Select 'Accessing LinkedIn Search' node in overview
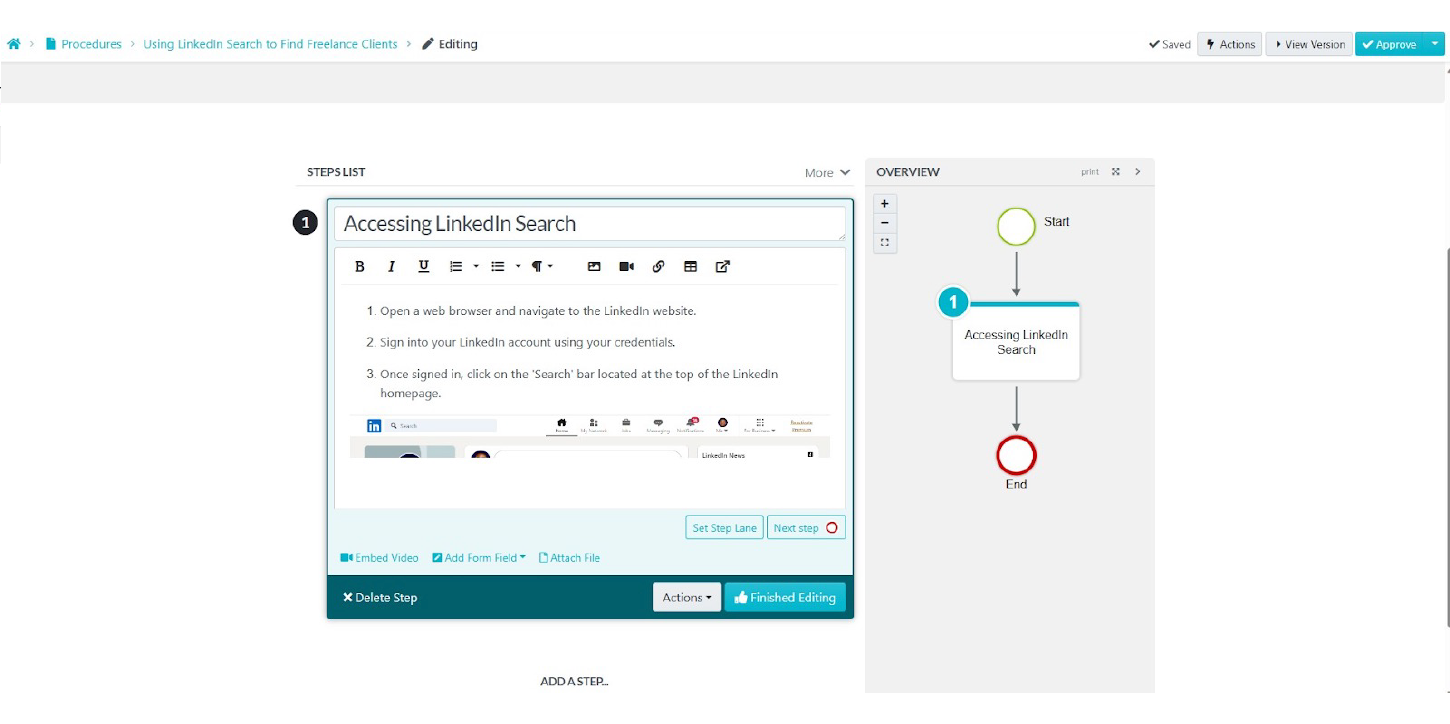The width and height of the screenshot is (1450, 724). coord(1016,341)
